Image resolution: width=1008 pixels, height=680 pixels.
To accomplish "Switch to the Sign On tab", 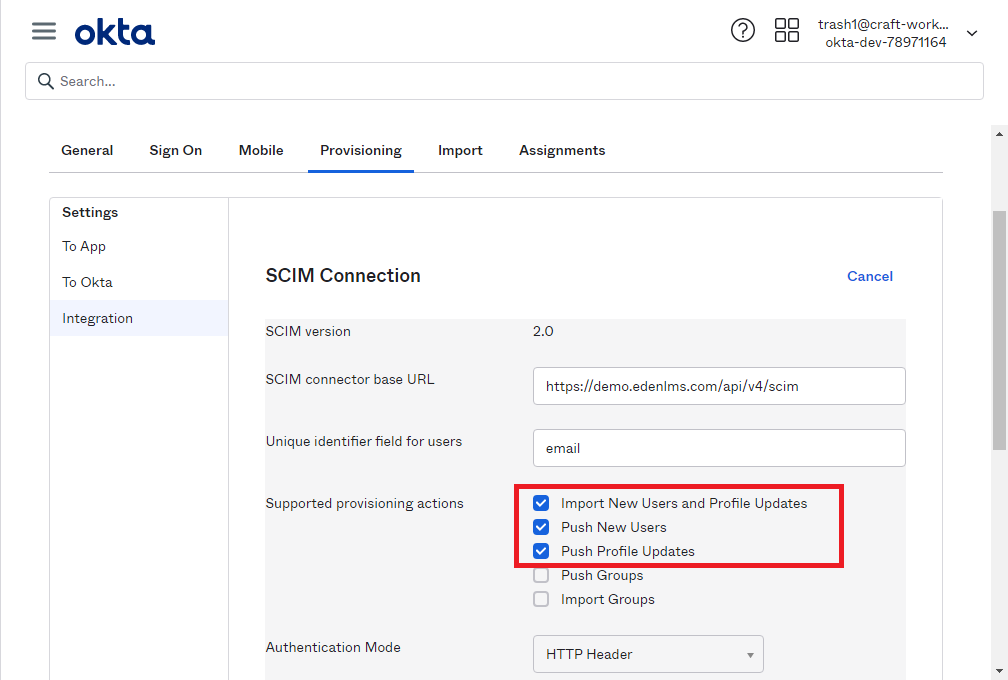I will (x=176, y=150).
